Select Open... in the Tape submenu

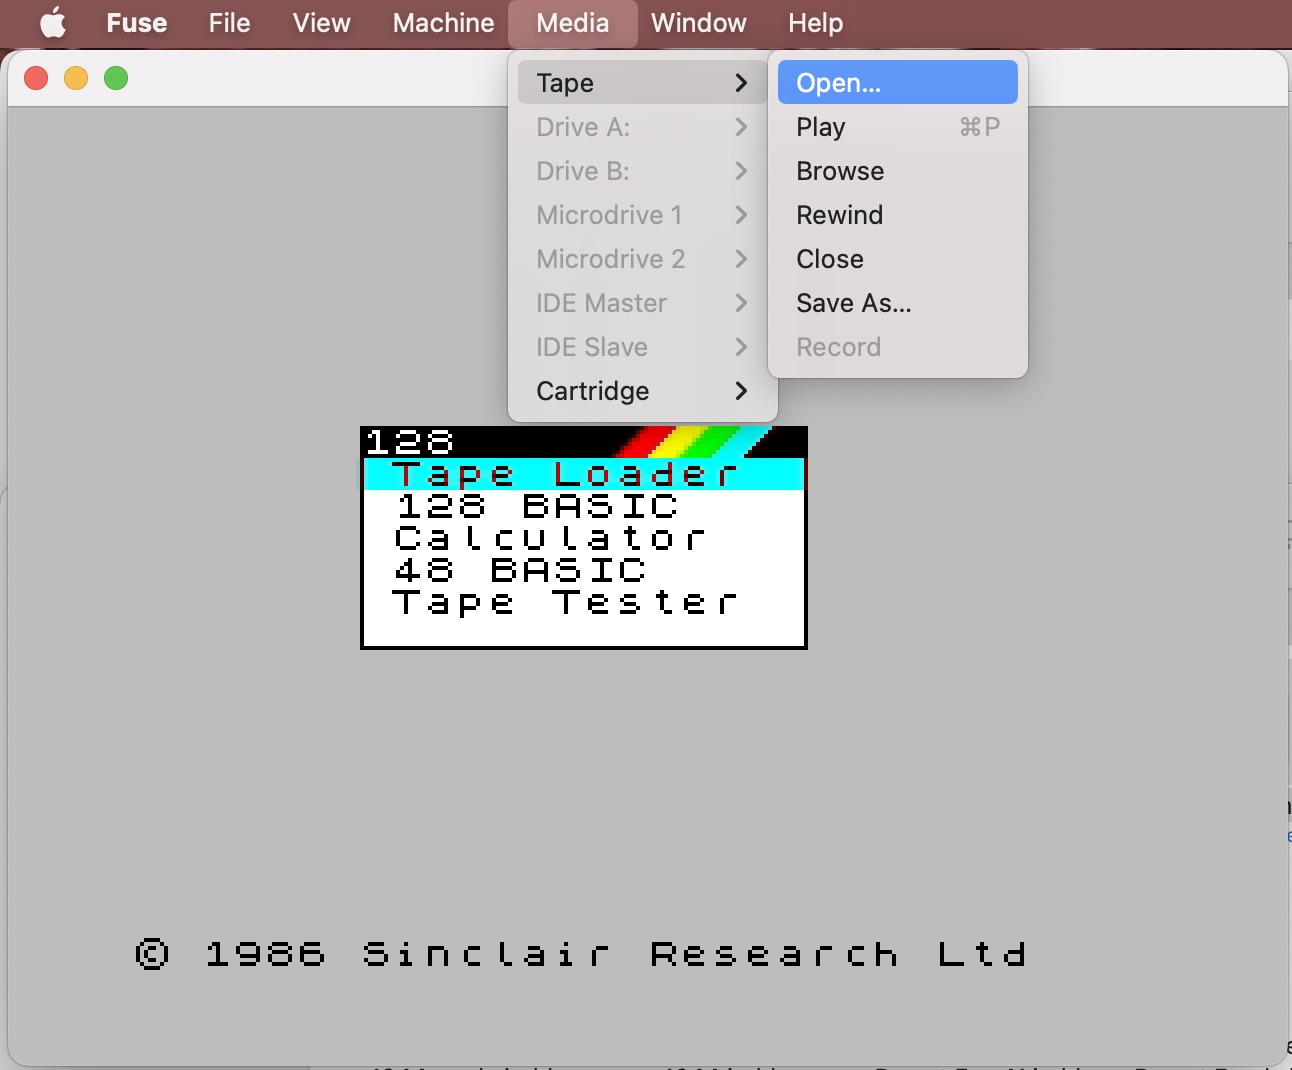(x=897, y=82)
